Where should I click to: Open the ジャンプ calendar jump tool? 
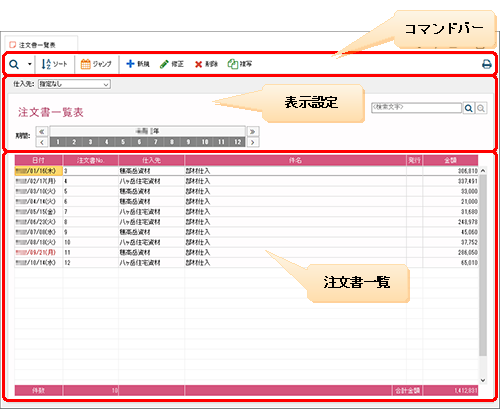coord(86,64)
